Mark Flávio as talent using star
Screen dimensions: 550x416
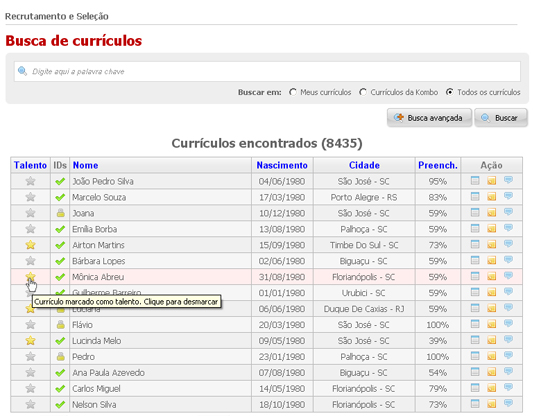(x=31, y=324)
